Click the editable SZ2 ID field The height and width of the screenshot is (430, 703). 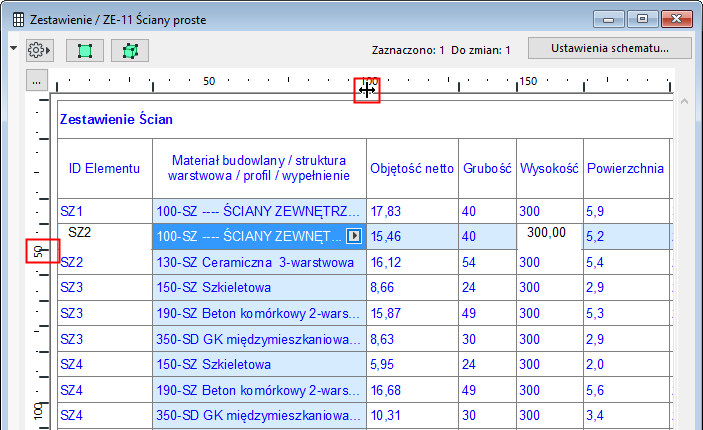[105, 233]
